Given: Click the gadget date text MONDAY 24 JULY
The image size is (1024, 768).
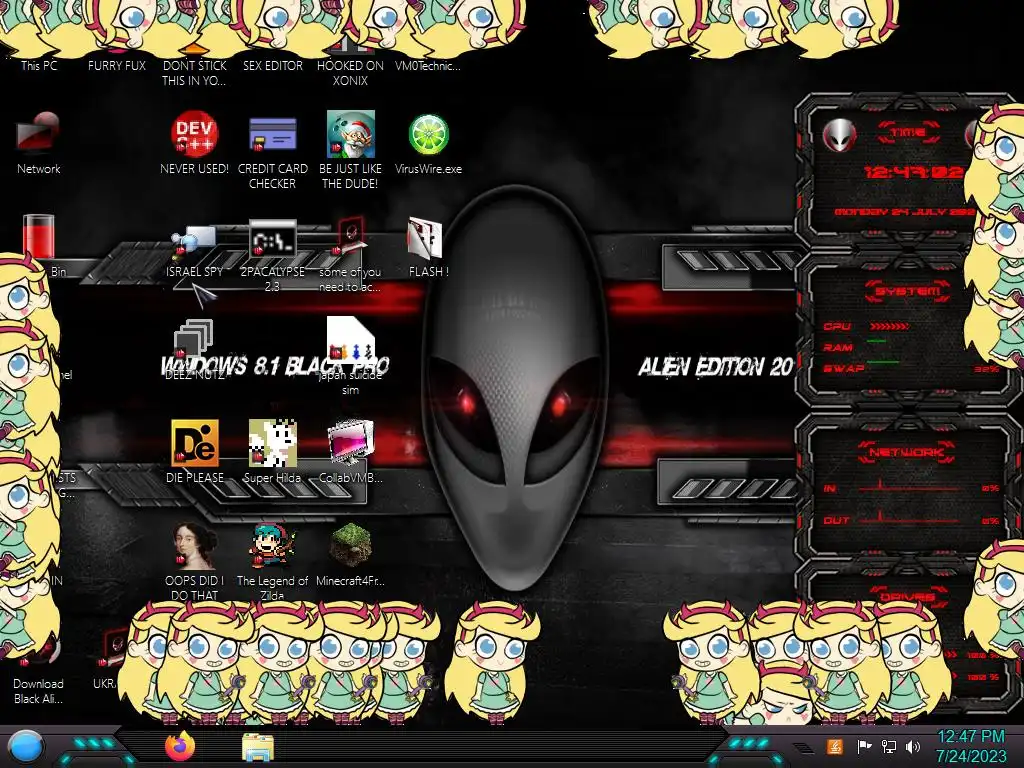Looking at the screenshot, I should (x=904, y=212).
